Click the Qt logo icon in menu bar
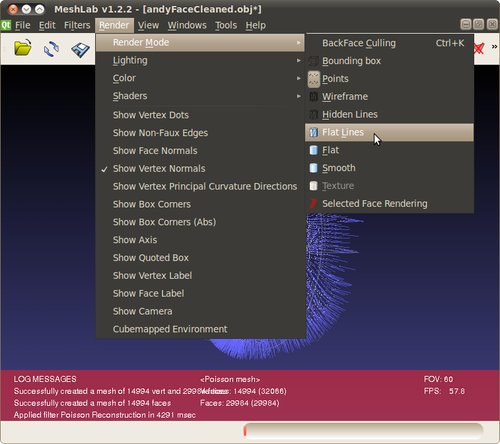 click(x=6, y=25)
